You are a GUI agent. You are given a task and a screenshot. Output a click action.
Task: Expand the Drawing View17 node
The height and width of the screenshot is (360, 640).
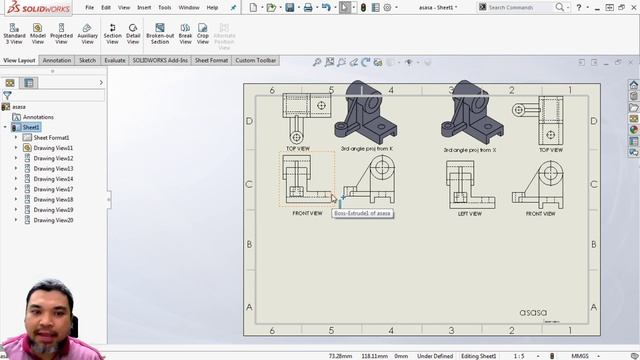16,189
